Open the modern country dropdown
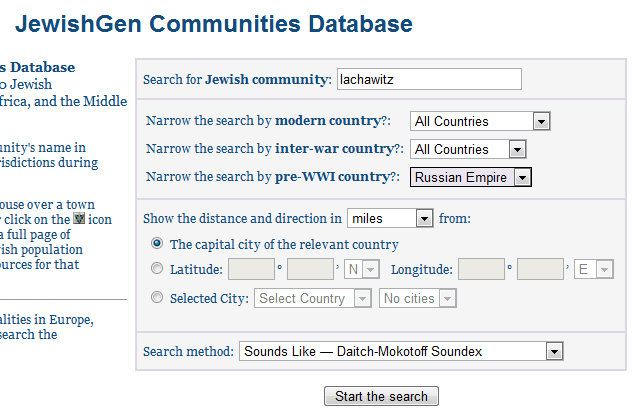Viewport: 639px width, 419px height. pos(480,121)
